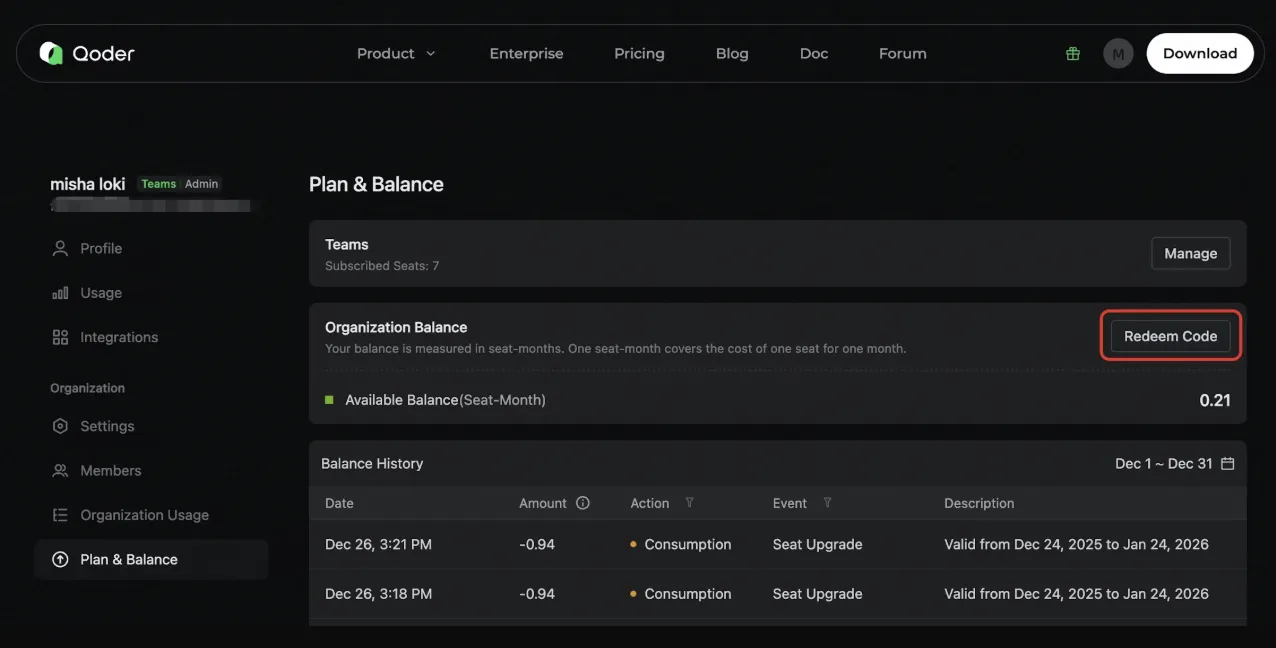
Task: Click Seat Upgrade in the 3:21 PM row
Action: pos(817,544)
